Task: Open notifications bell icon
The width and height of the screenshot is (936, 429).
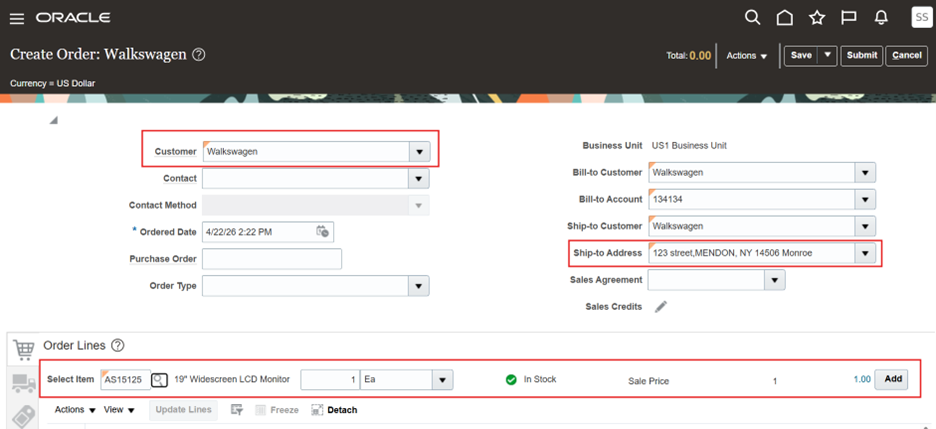Action: coord(881,18)
